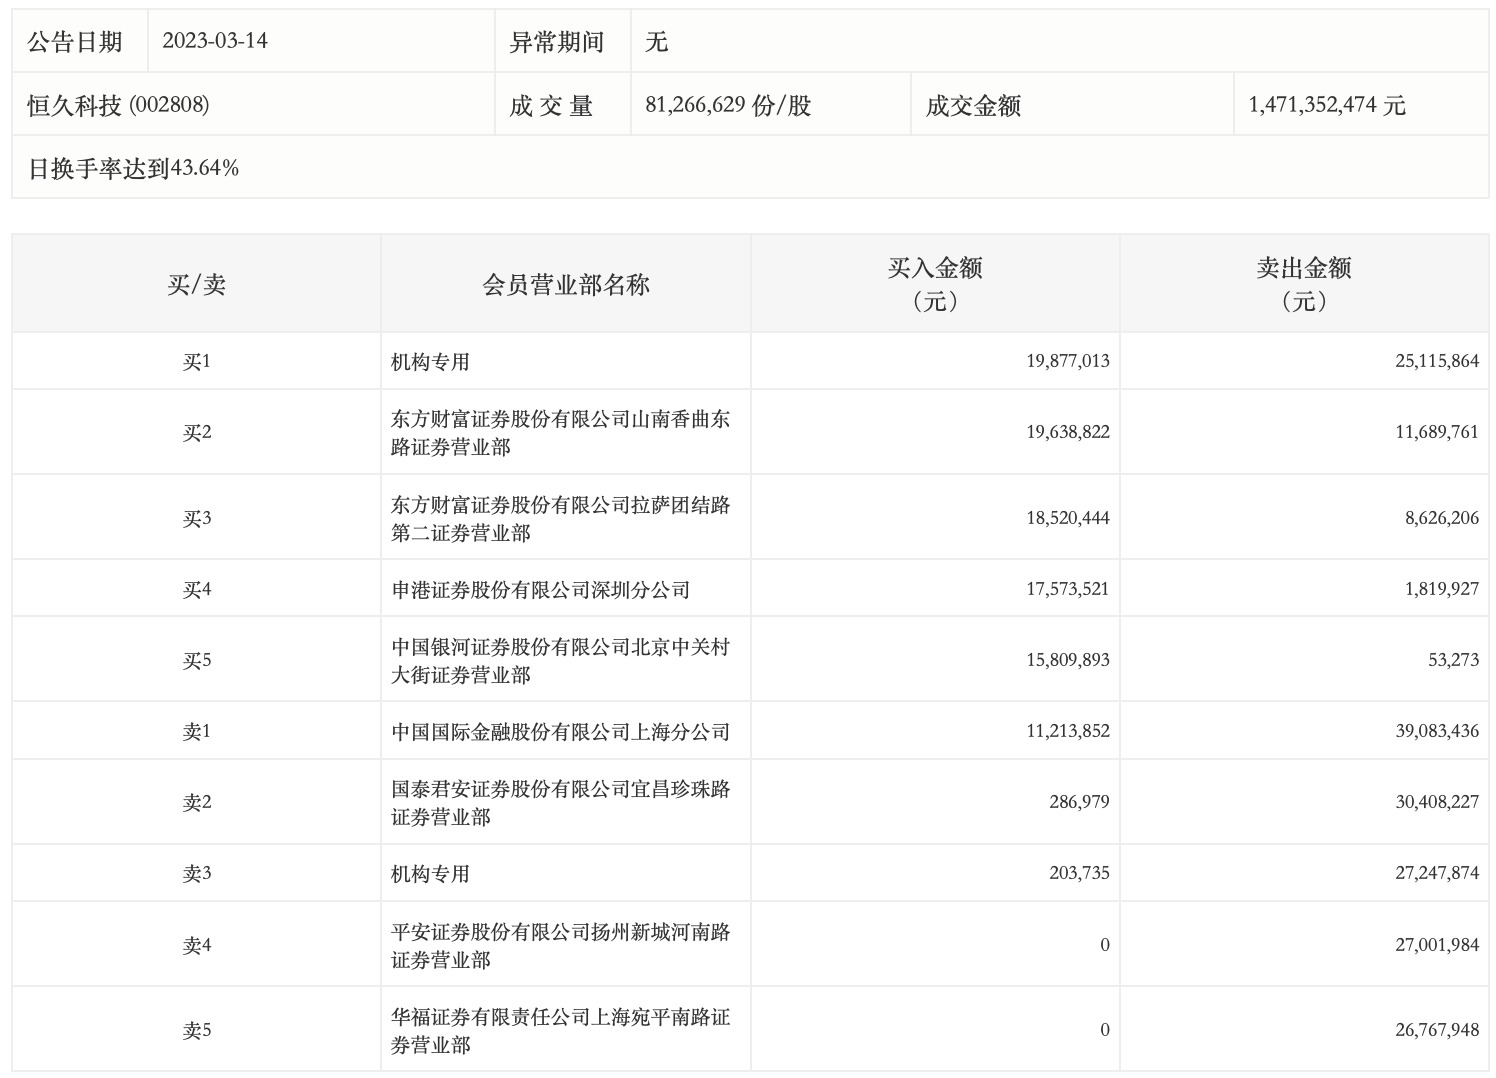This screenshot has height=1078, width=1496.
Task: Select the stock name 恒久科技 (002808)
Action: click(x=118, y=105)
